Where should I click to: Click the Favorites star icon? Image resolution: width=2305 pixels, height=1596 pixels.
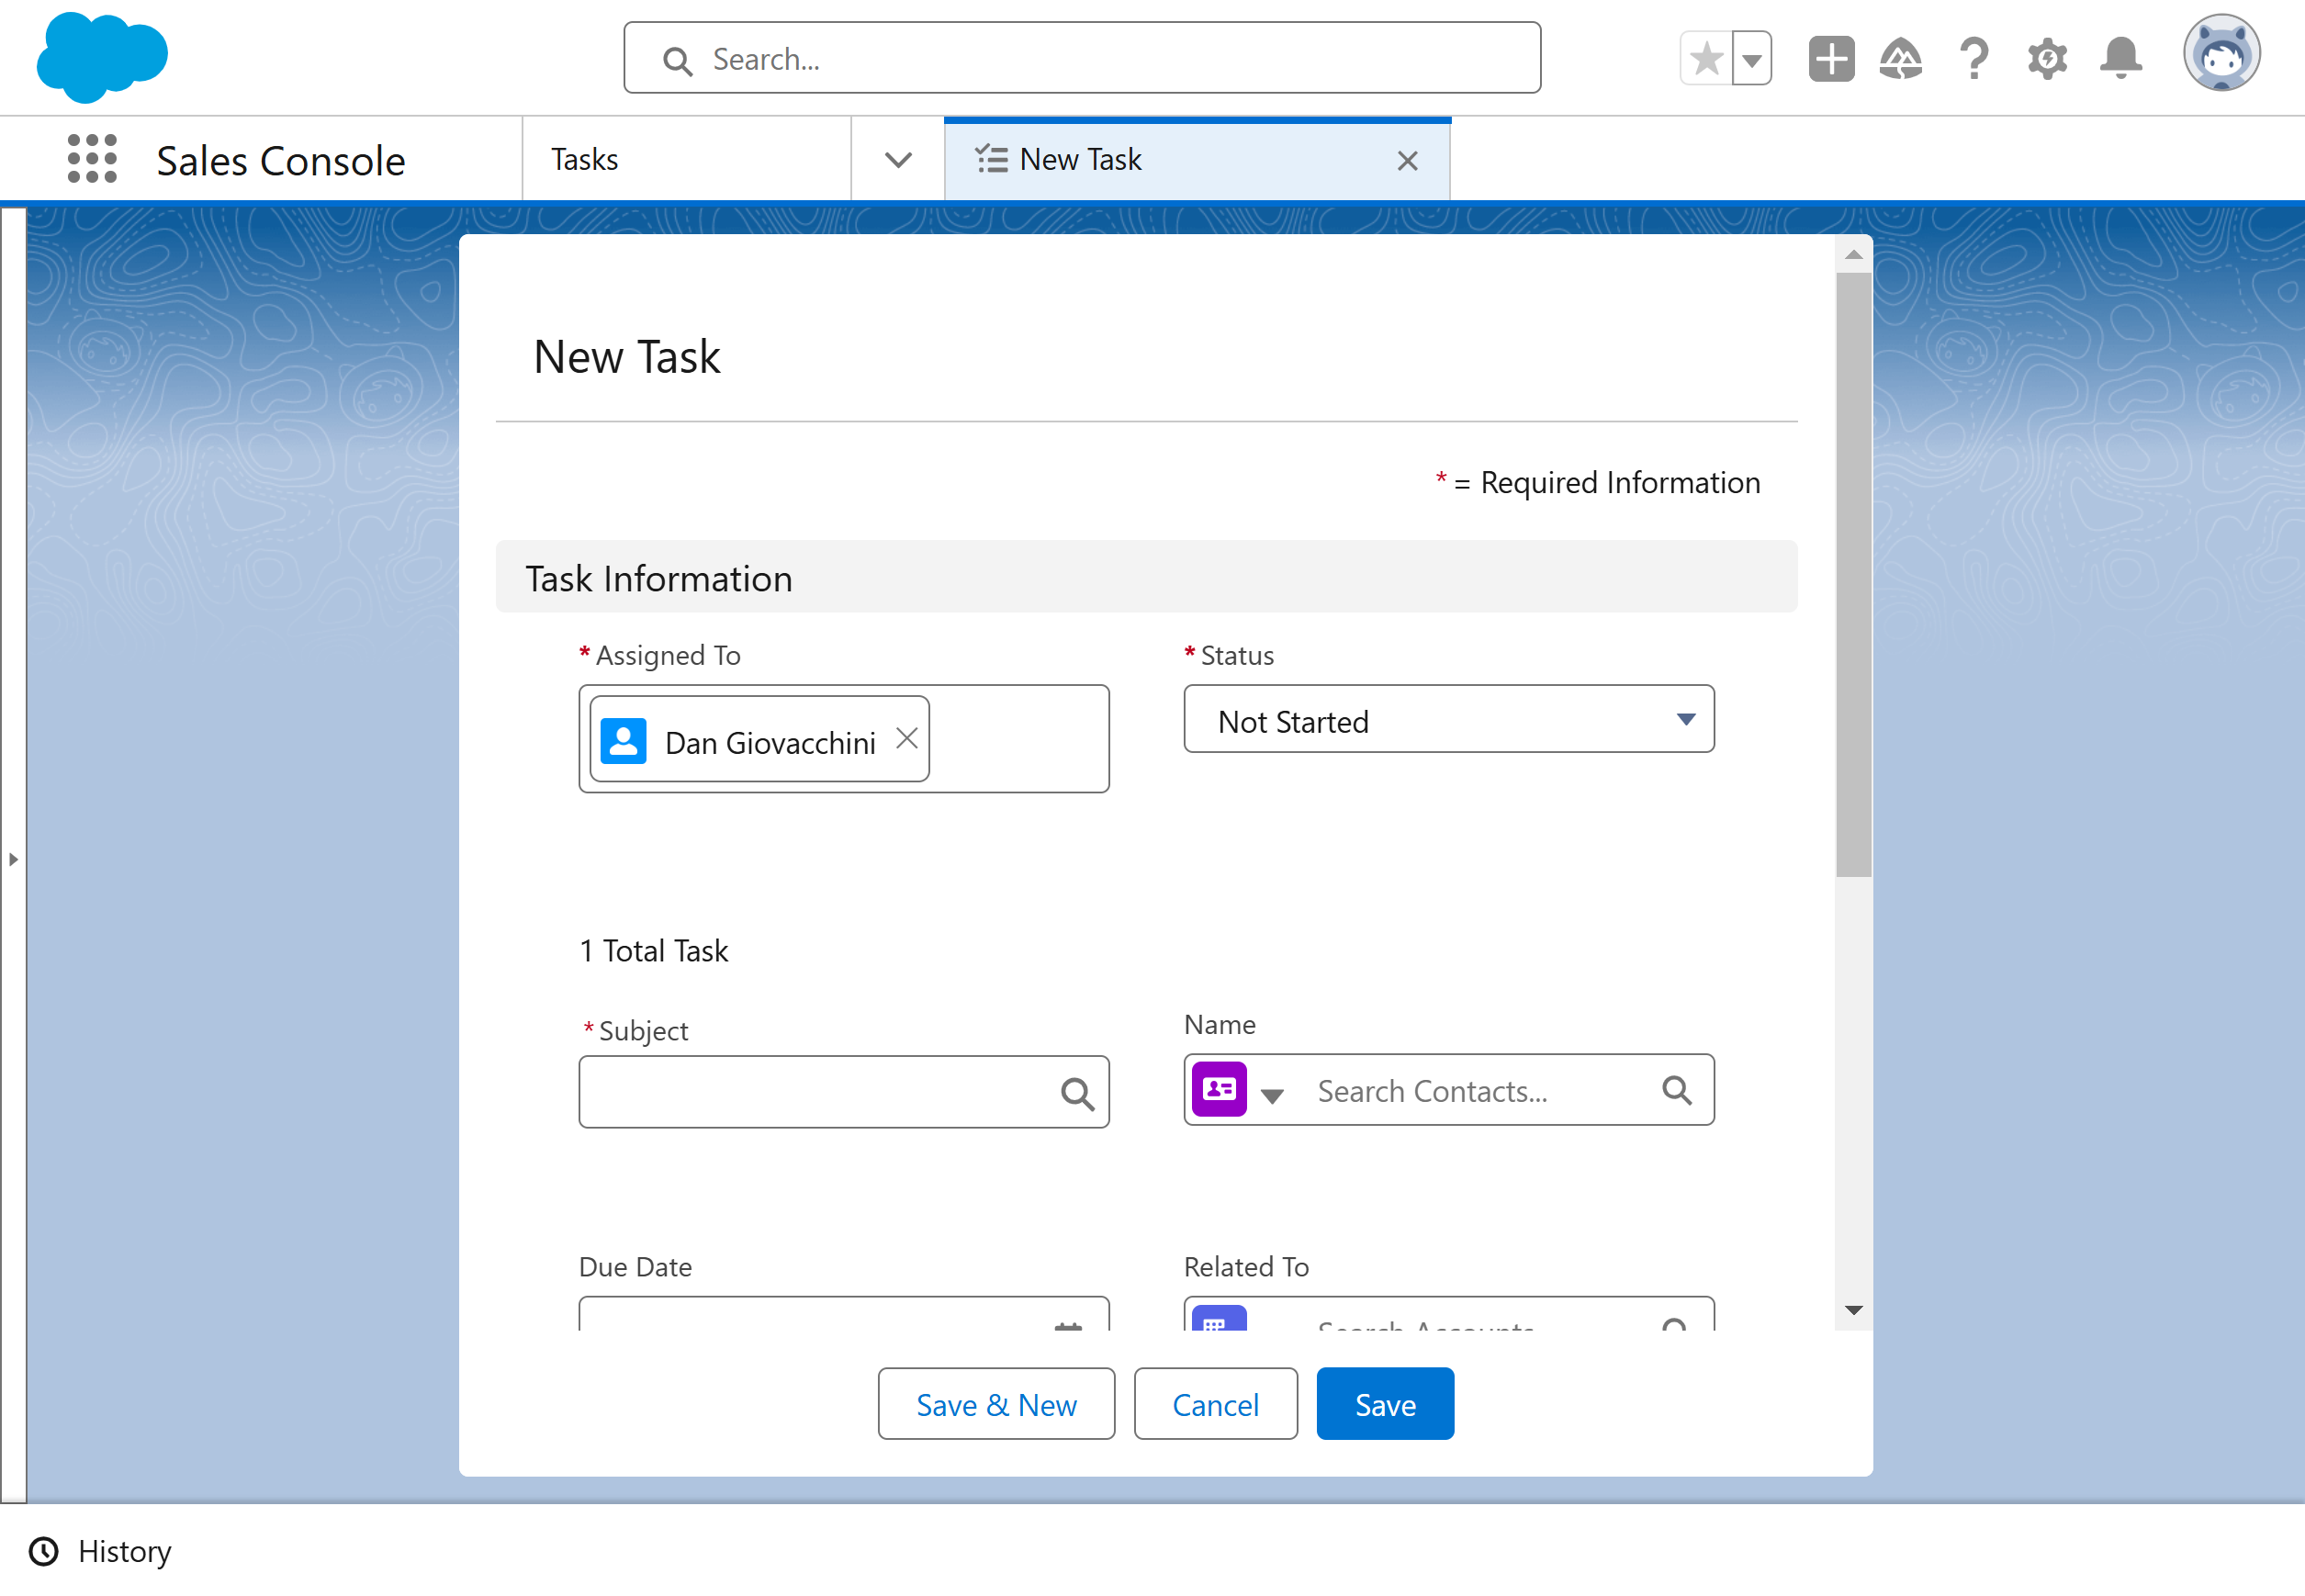(x=1706, y=59)
